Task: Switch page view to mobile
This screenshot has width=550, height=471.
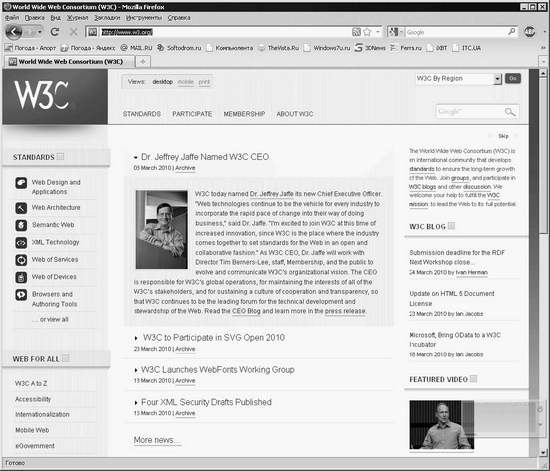Action: (186, 82)
